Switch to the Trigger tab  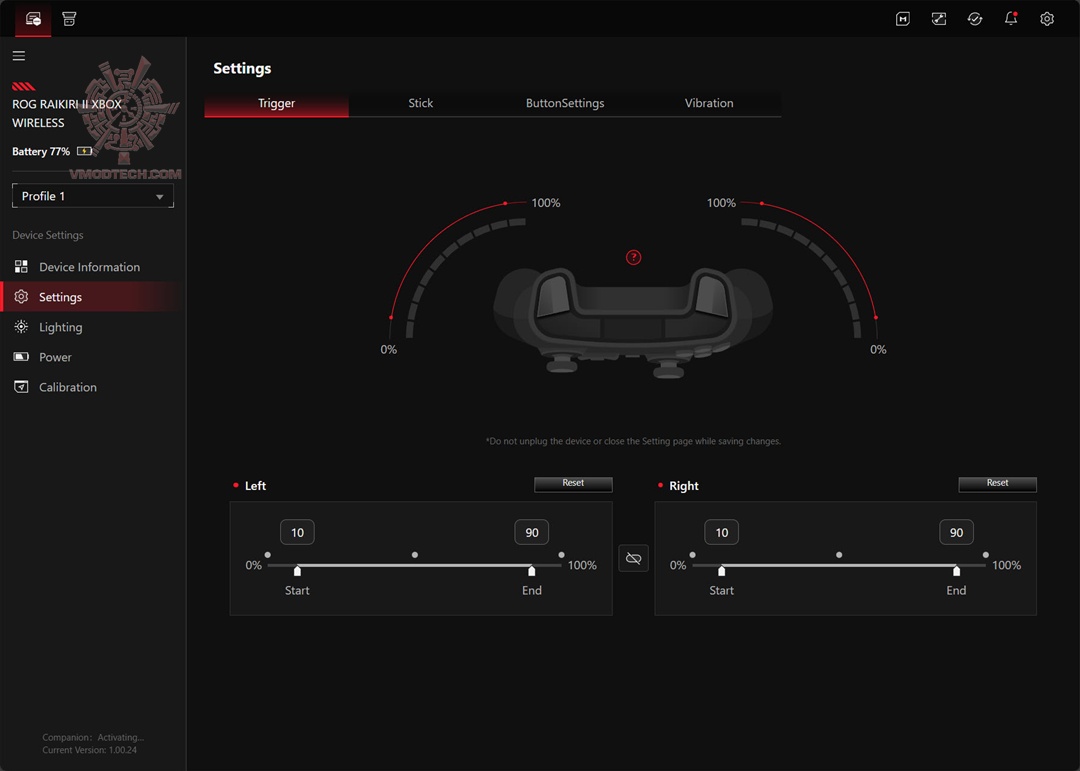coord(276,103)
